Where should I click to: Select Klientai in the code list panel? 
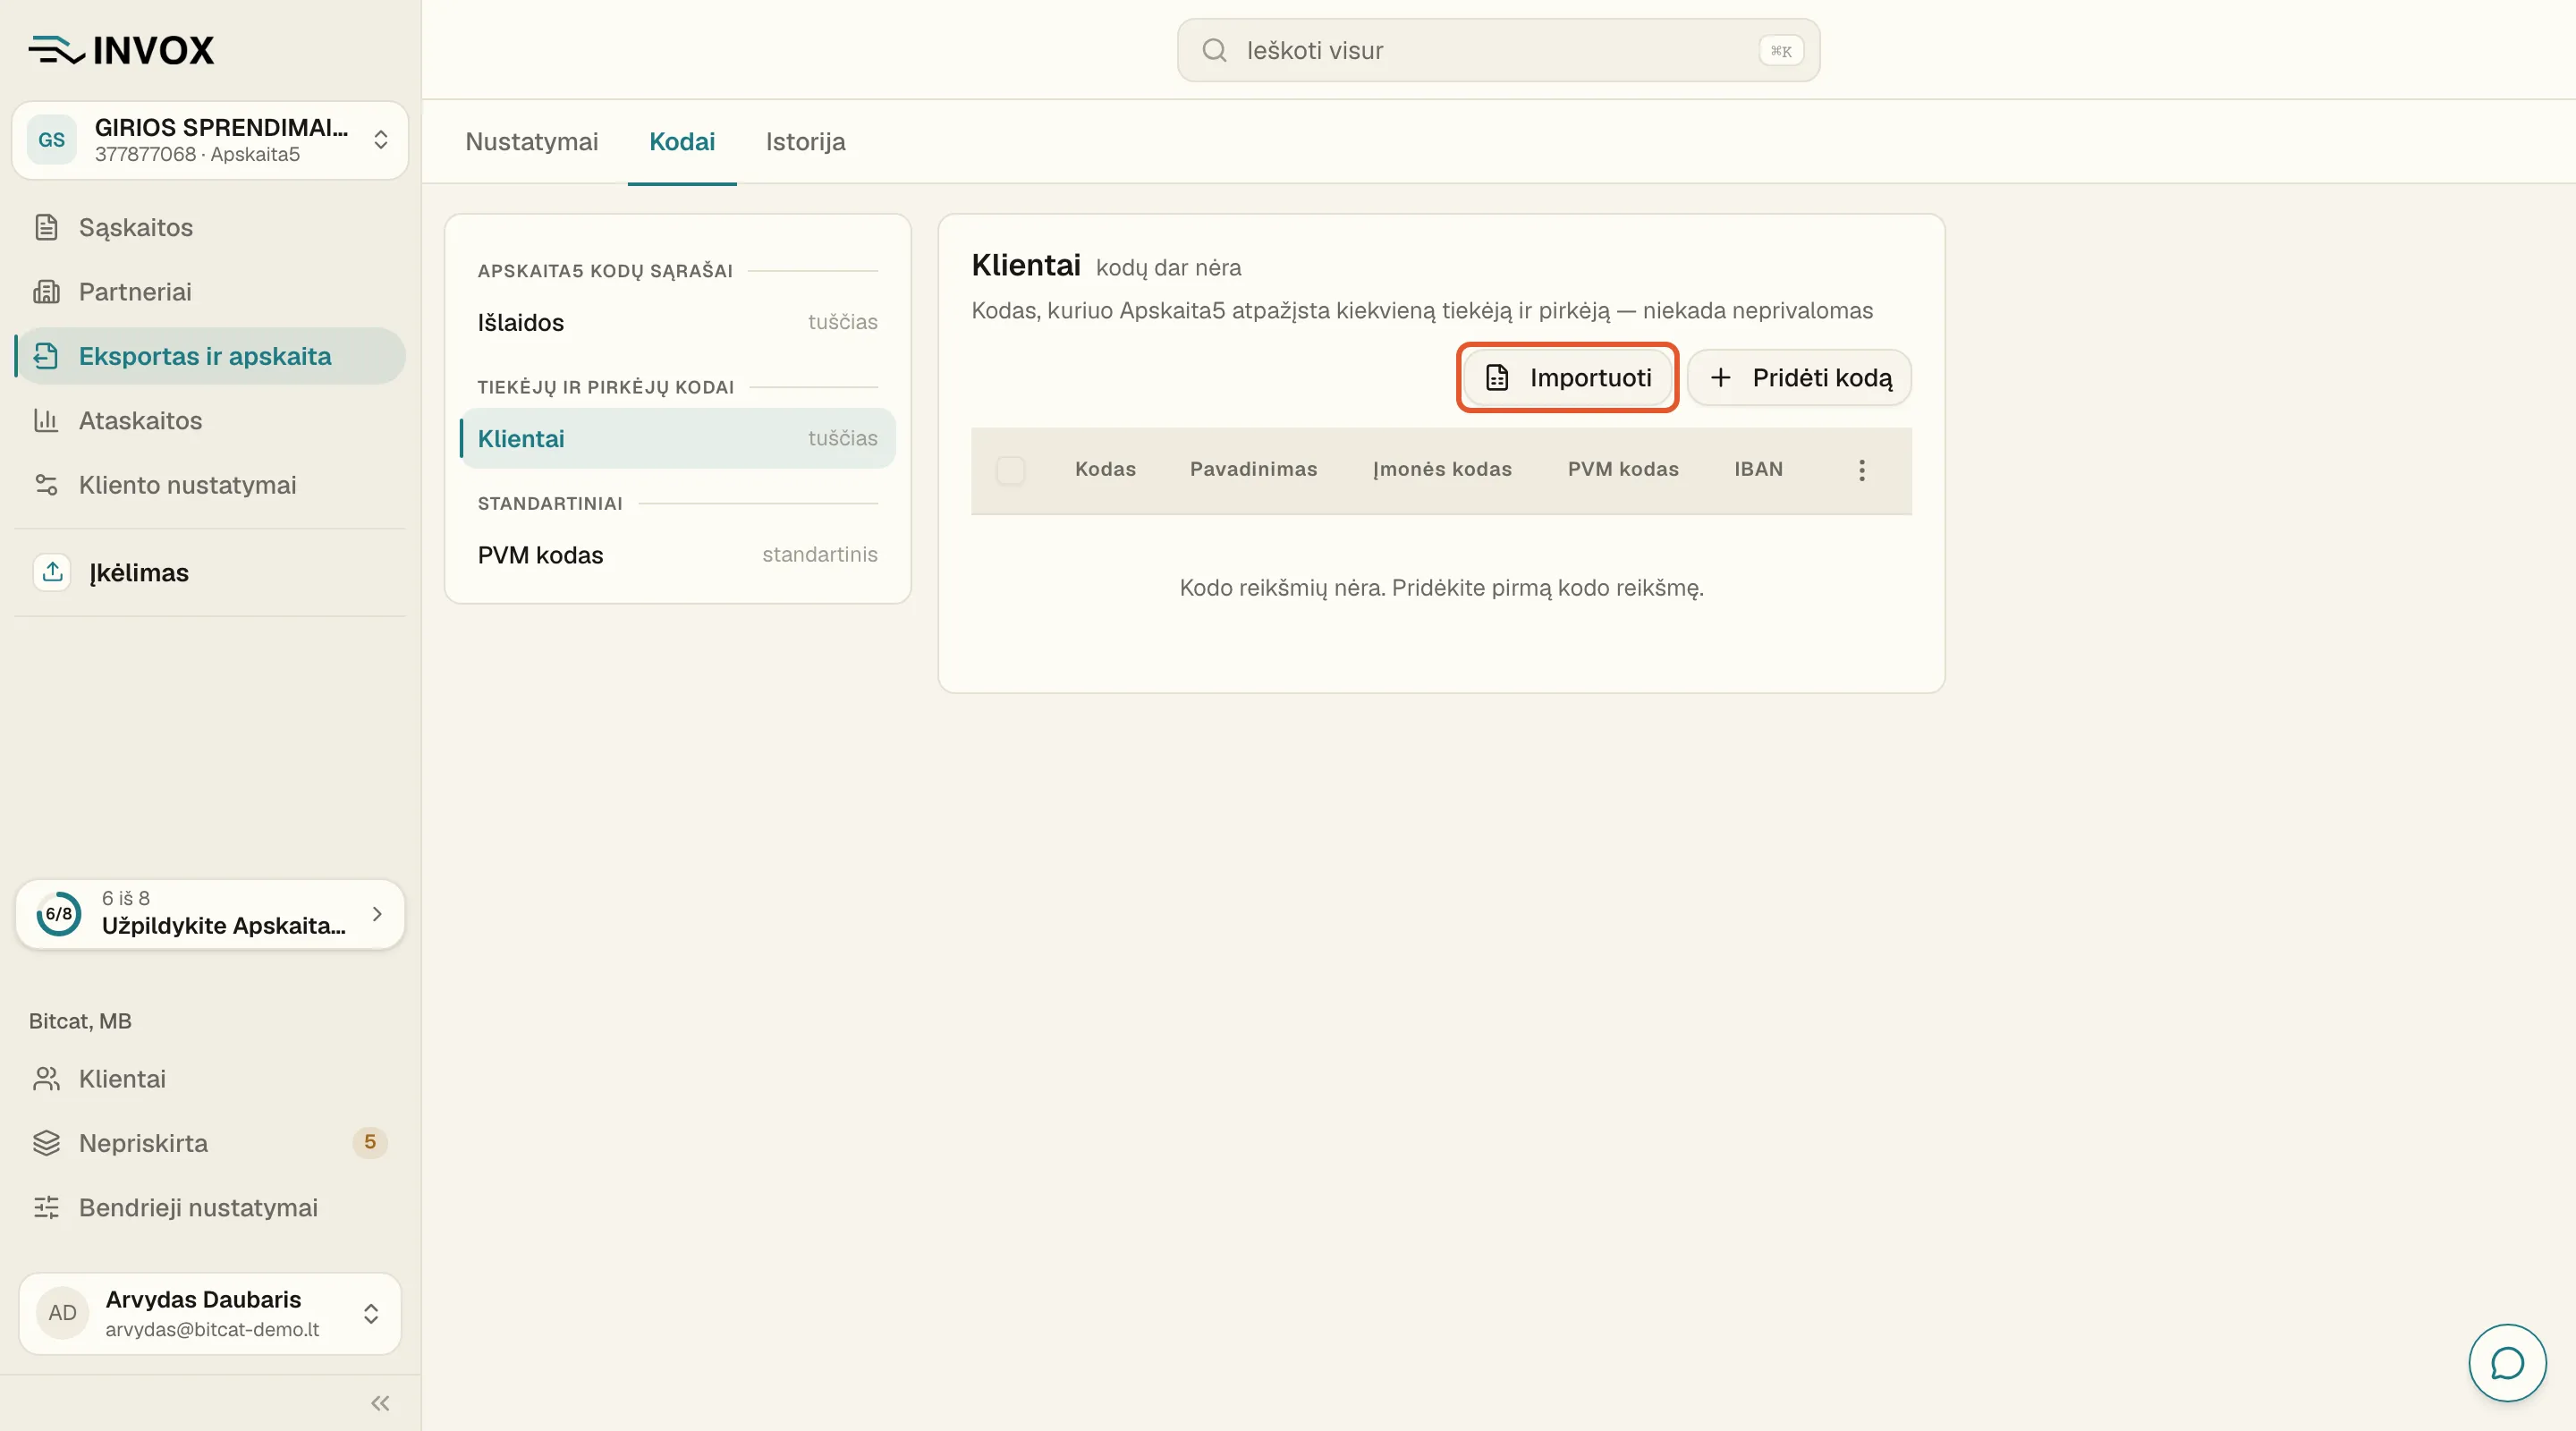[677, 438]
